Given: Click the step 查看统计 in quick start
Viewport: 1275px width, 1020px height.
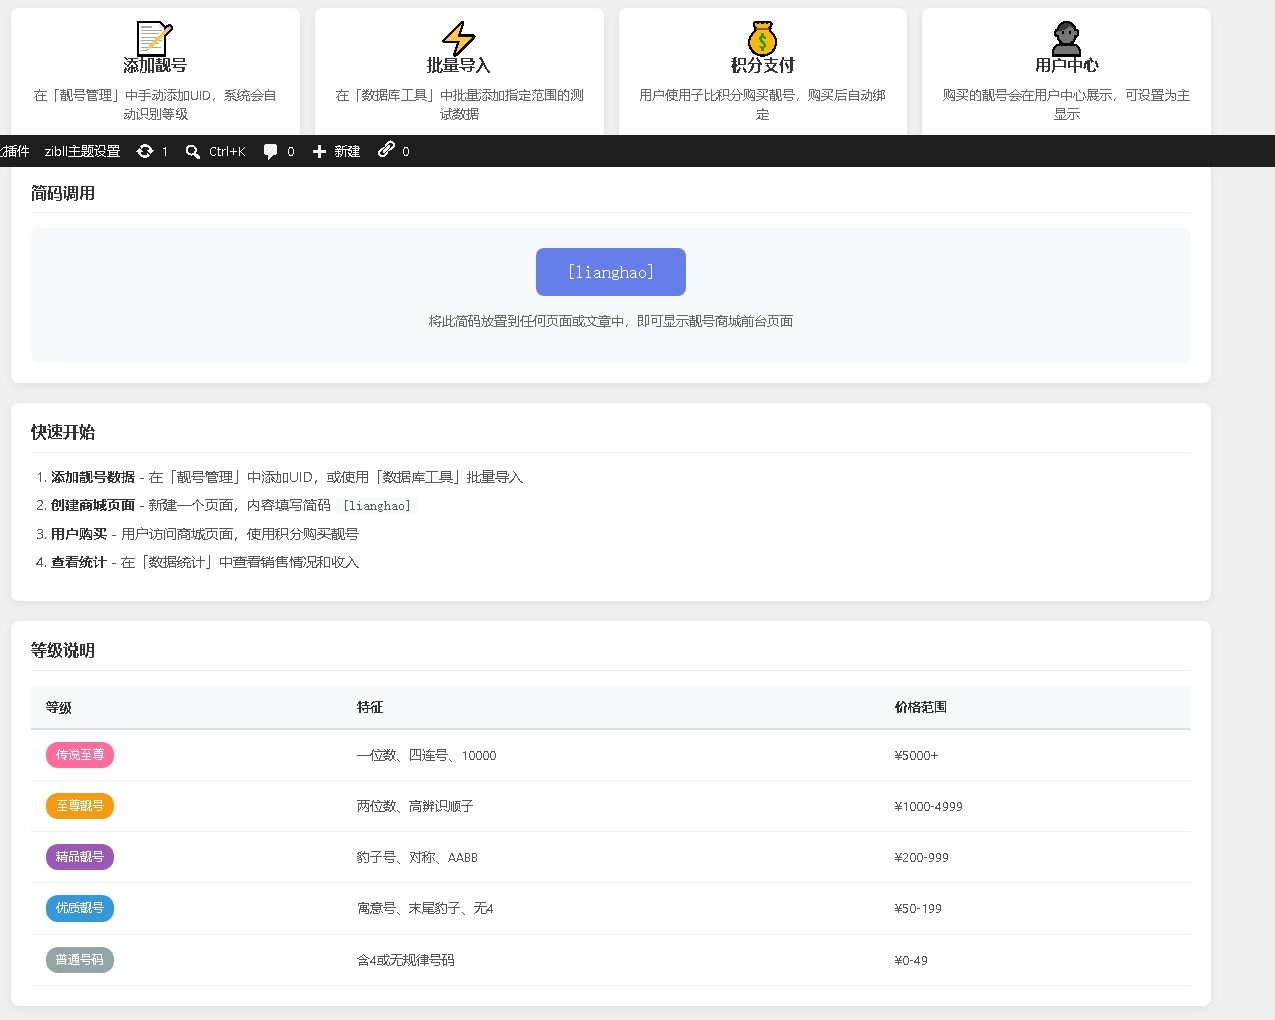Looking at the screenshot, I should [79, 562].
